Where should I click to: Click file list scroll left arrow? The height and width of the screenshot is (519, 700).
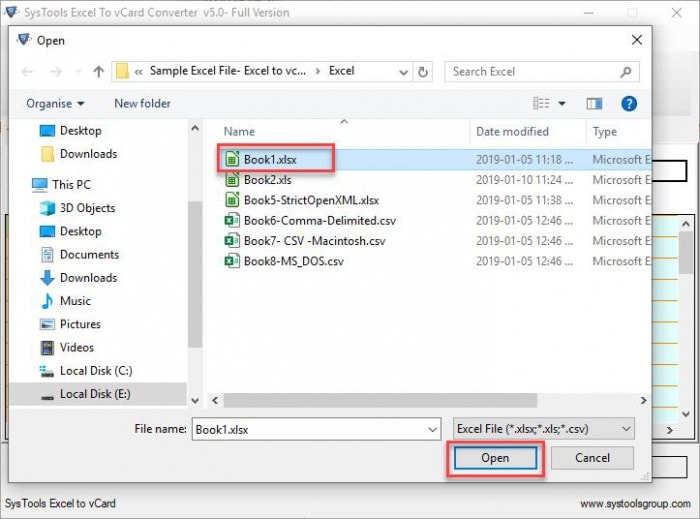coord(215,400)
